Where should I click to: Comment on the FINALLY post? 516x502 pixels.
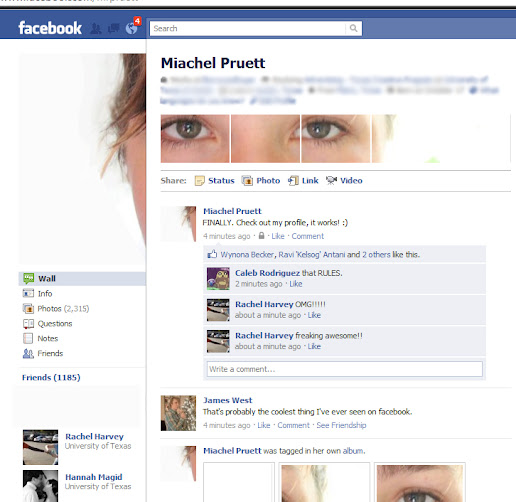tap(308, 236)
